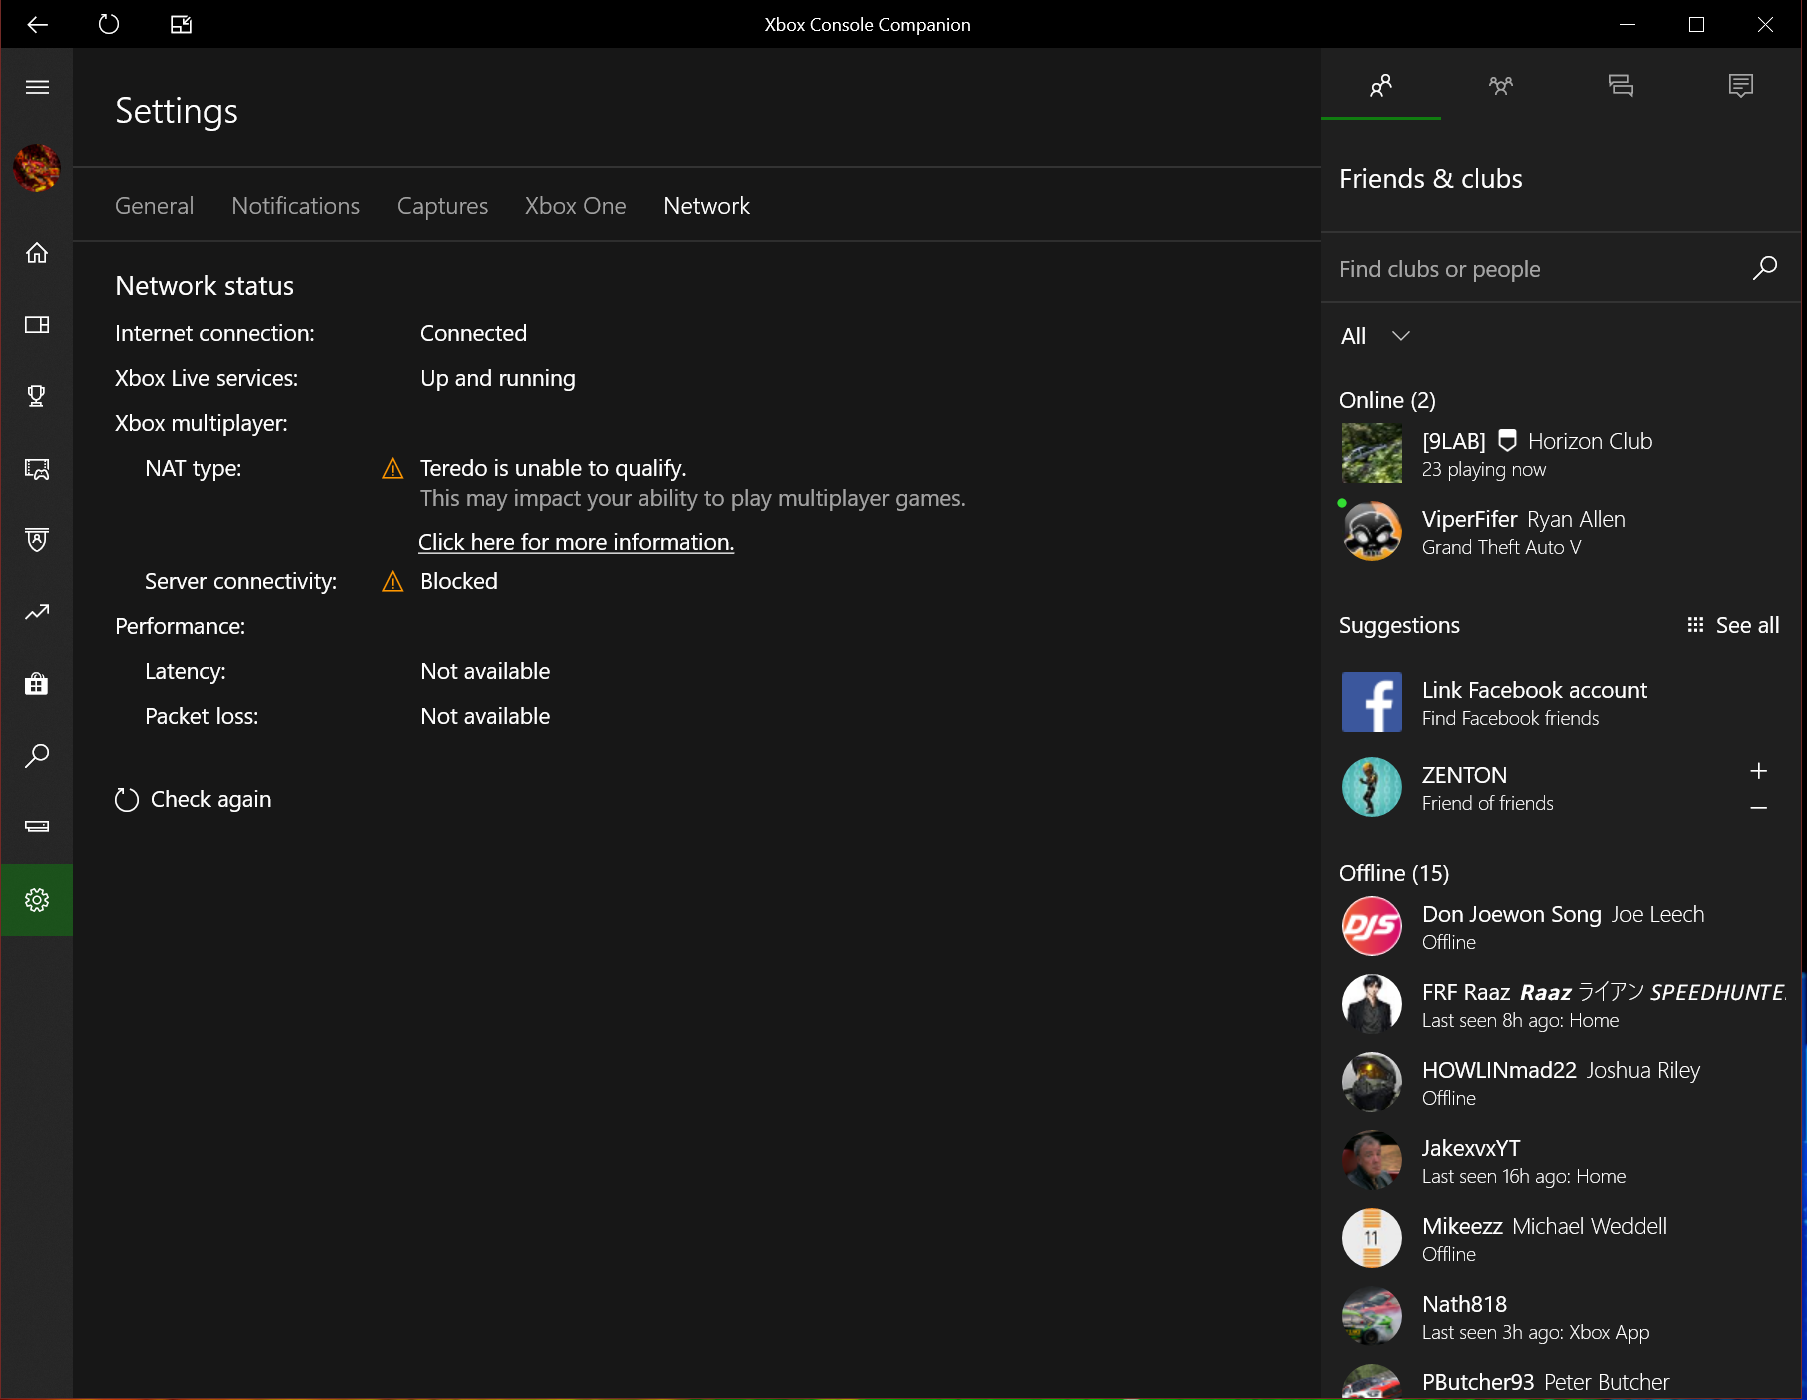Open Clubs shield icon in the sidebar
1807x1400 pixels.
pos(37,540)
